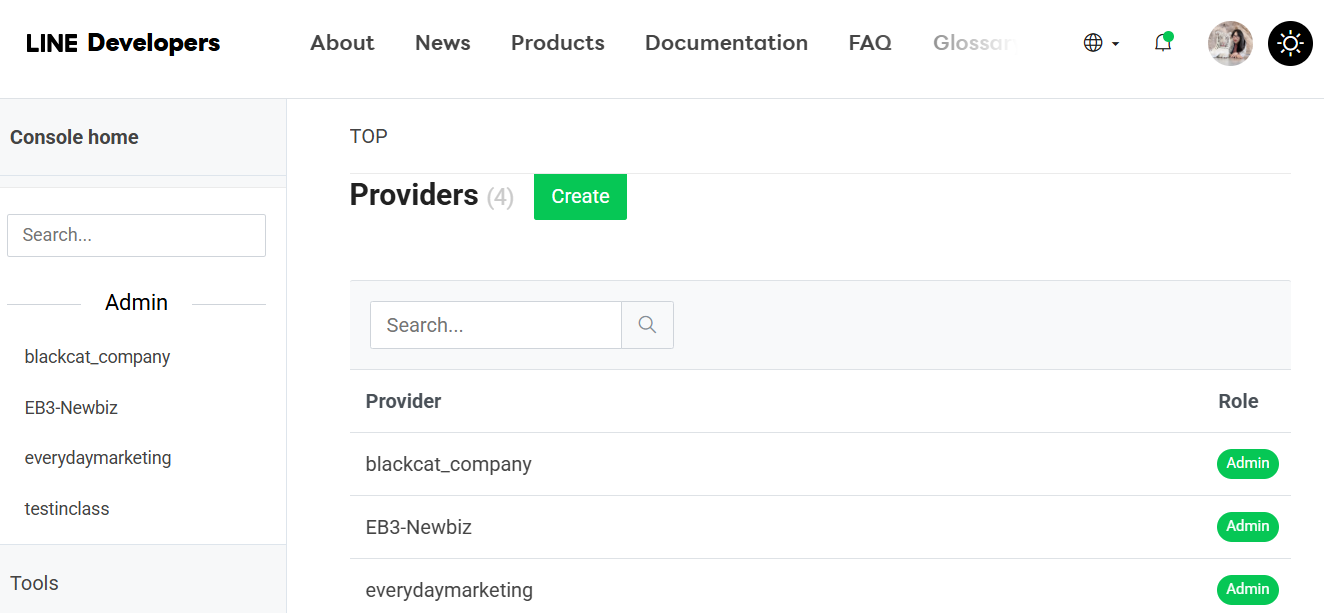Open the About menu item
Viewport: 1324px width, 613px height.
pos(342,43)
